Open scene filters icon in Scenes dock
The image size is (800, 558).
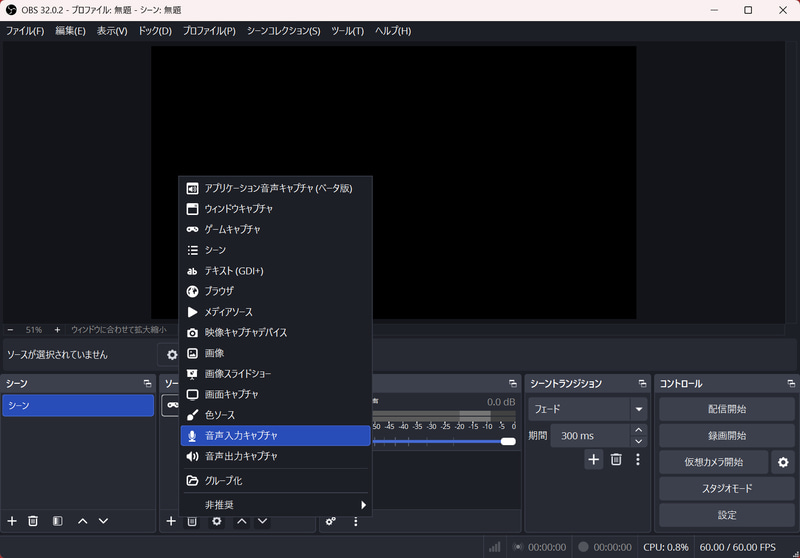tap(58, 521)
